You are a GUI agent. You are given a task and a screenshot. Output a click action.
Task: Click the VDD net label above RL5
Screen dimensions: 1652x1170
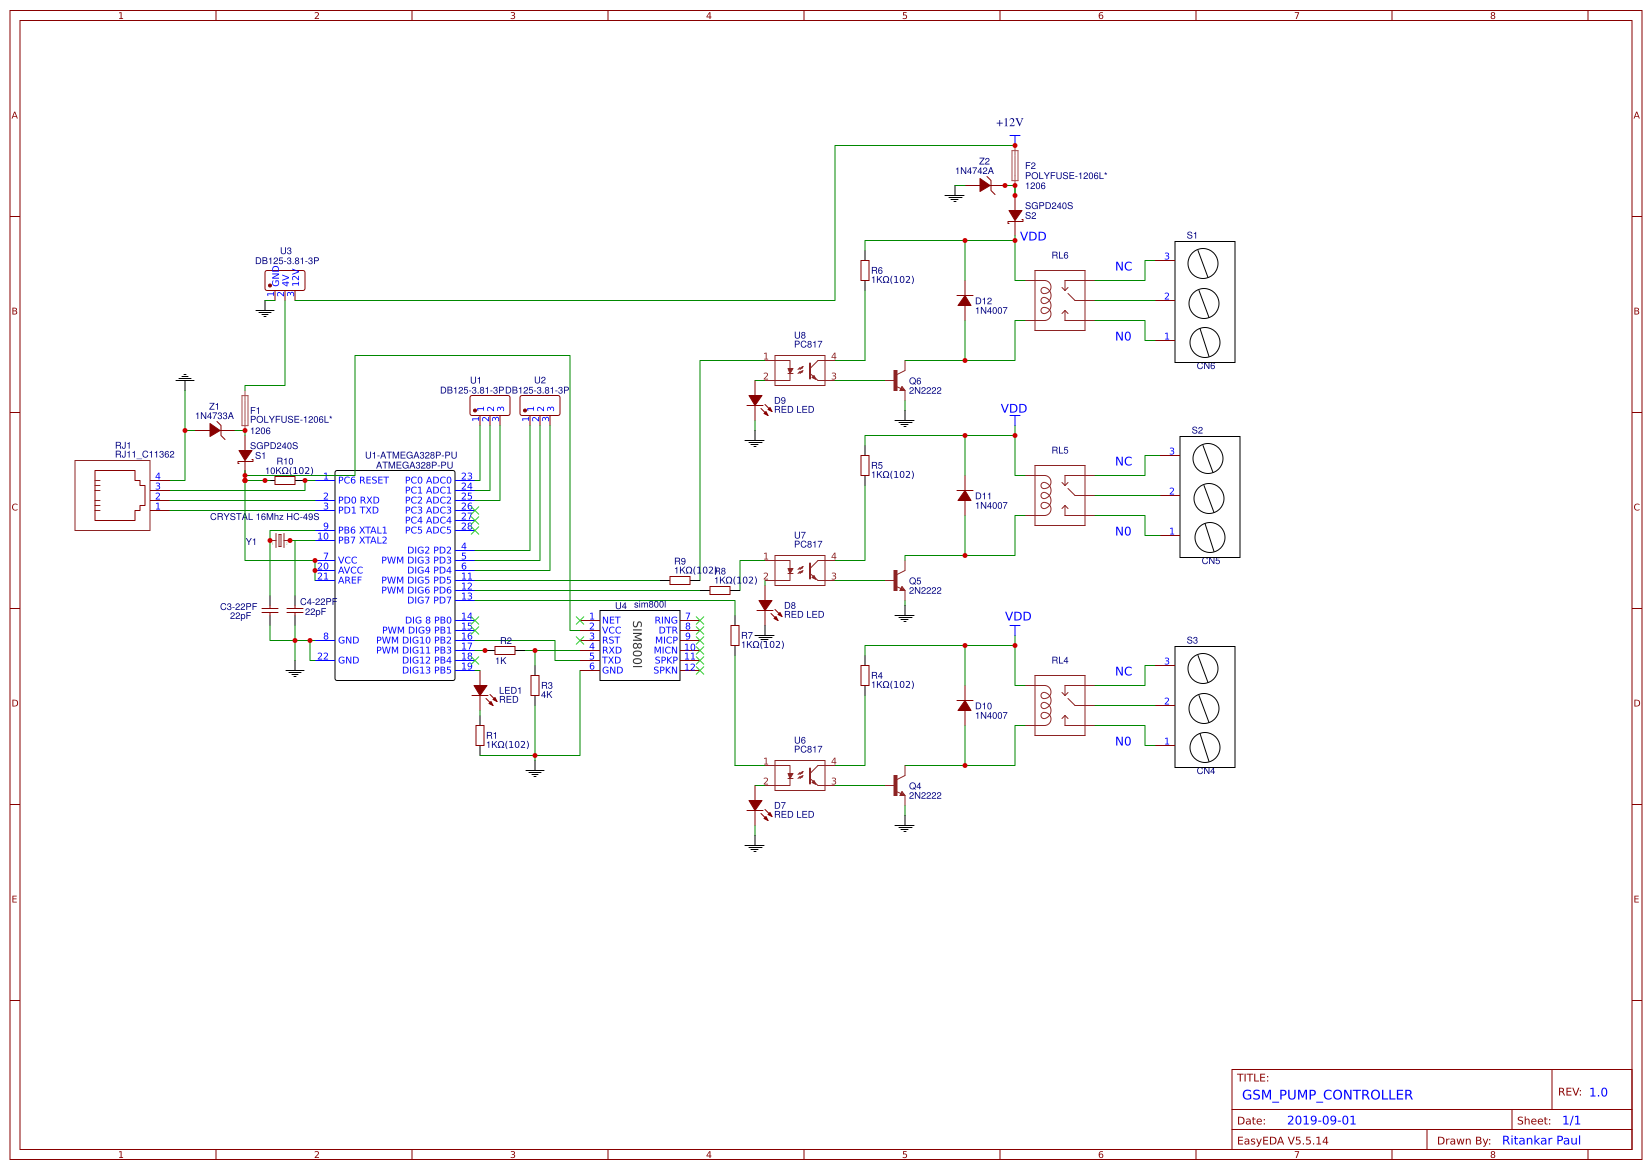click(x=1016, y=408)
